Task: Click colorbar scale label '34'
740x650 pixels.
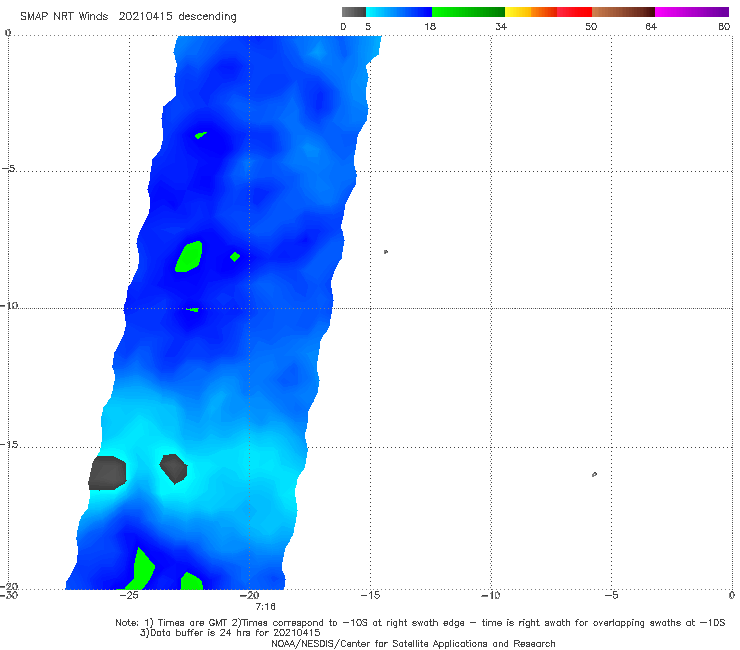Action: 501,26
